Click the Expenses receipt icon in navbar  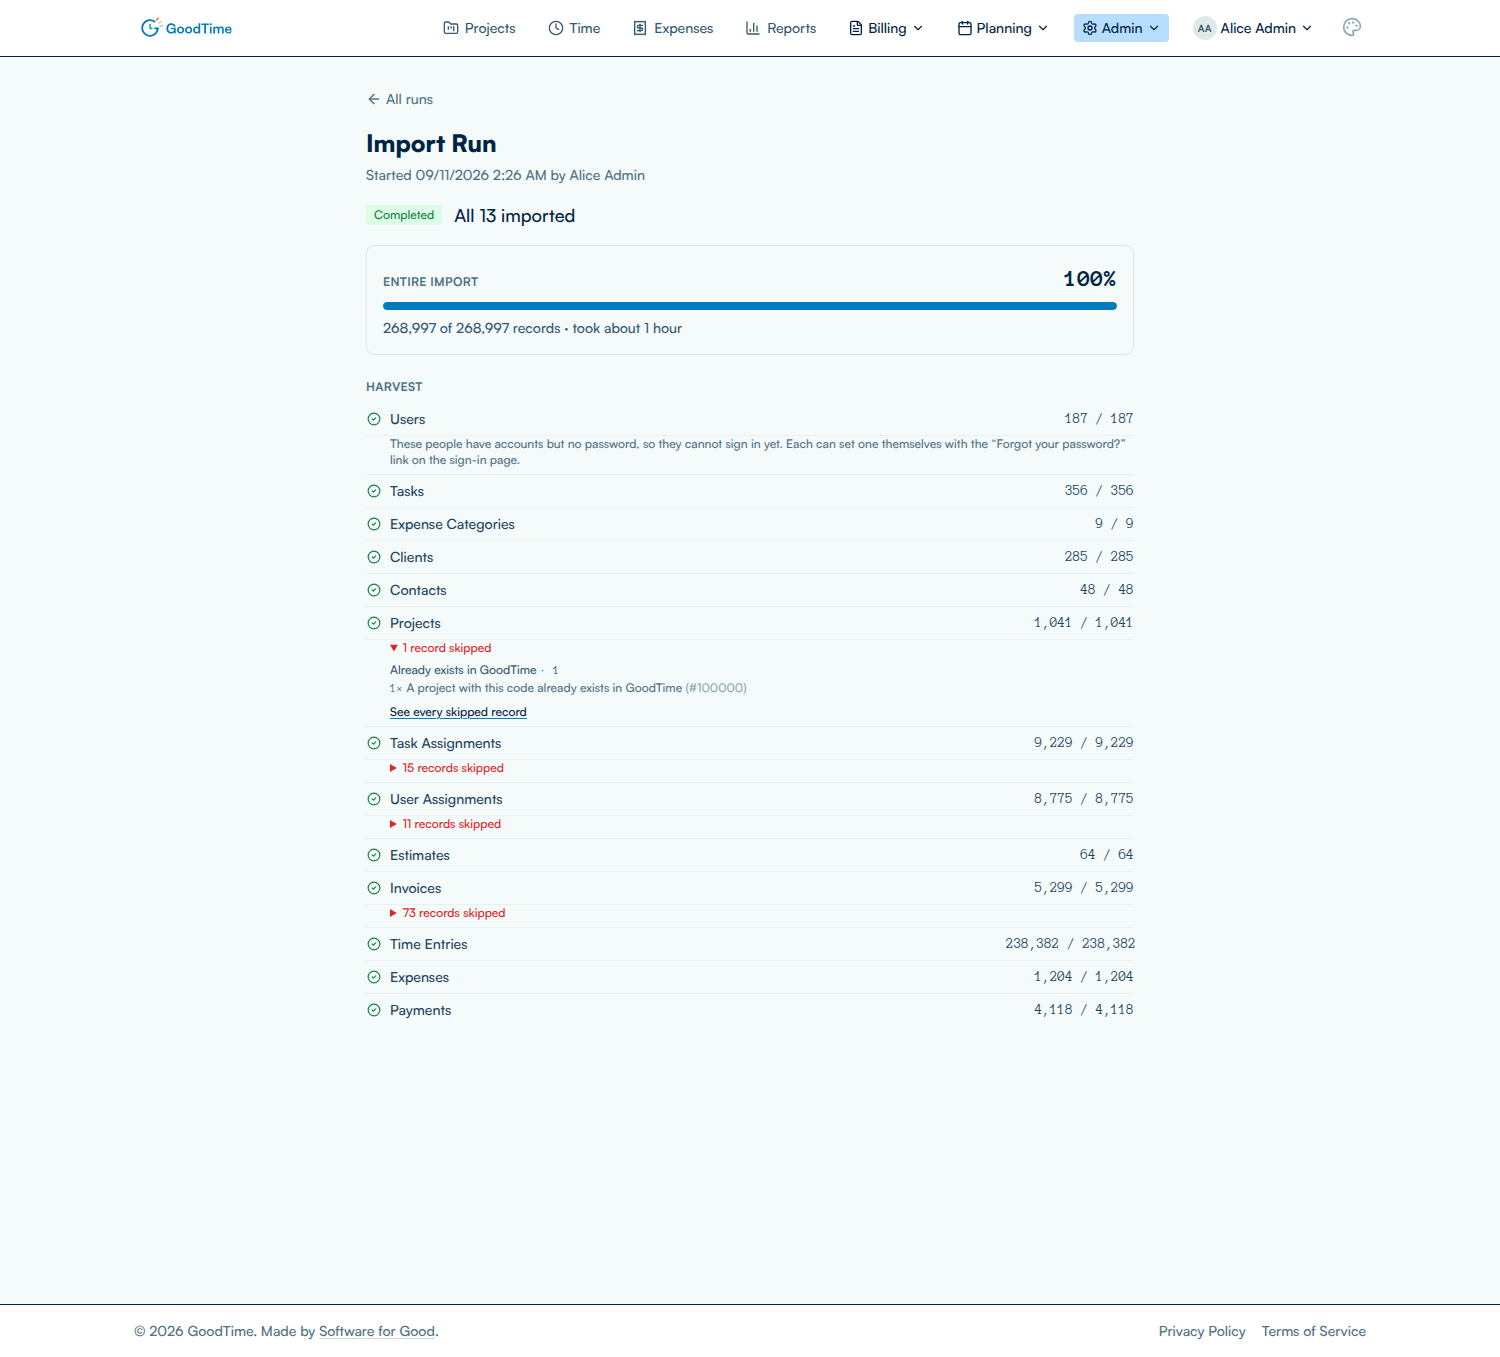pos(640,28)
